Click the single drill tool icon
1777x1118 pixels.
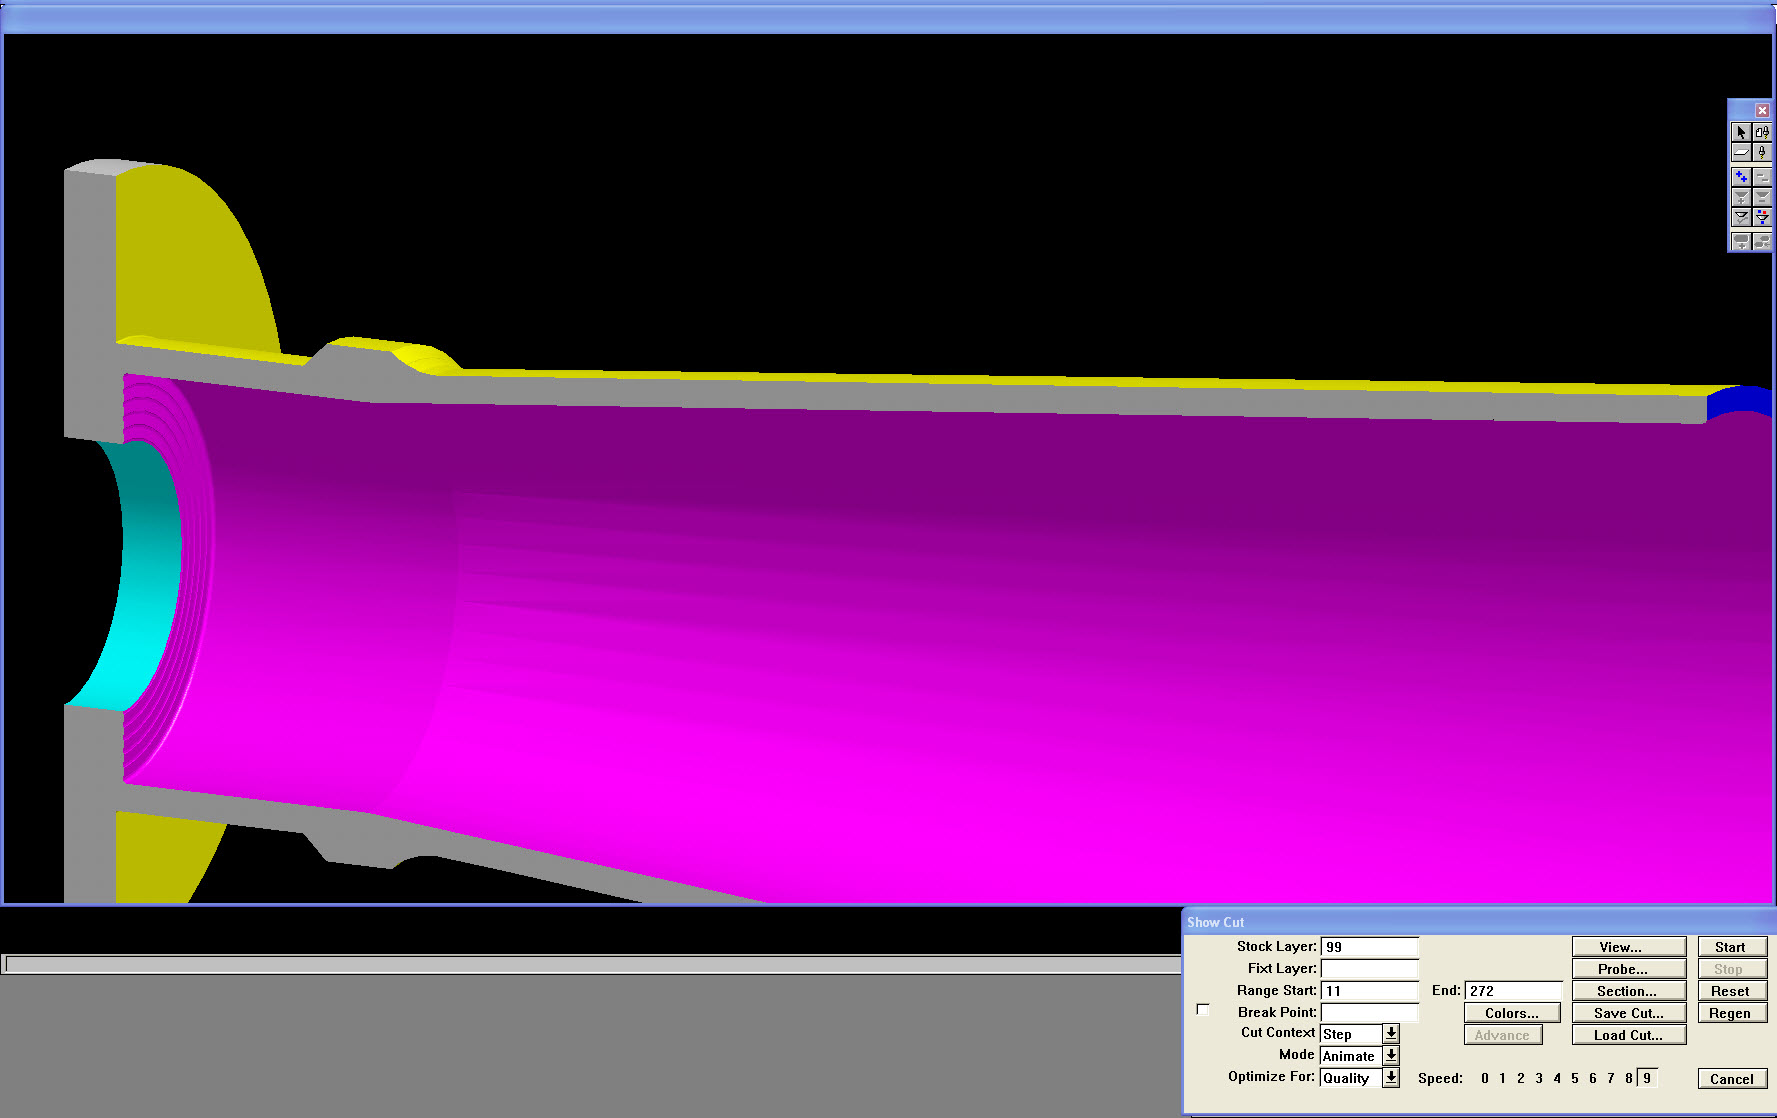pos(1762,153)
